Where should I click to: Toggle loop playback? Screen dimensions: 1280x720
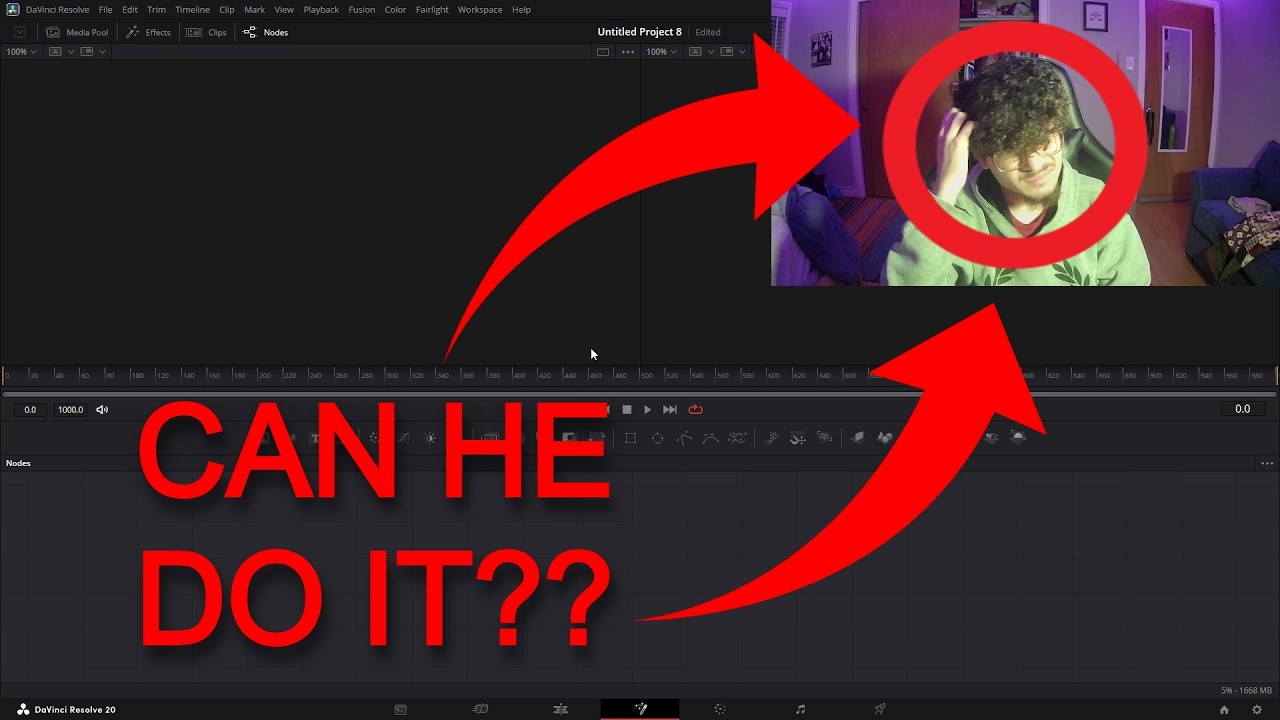click(695, 409)
